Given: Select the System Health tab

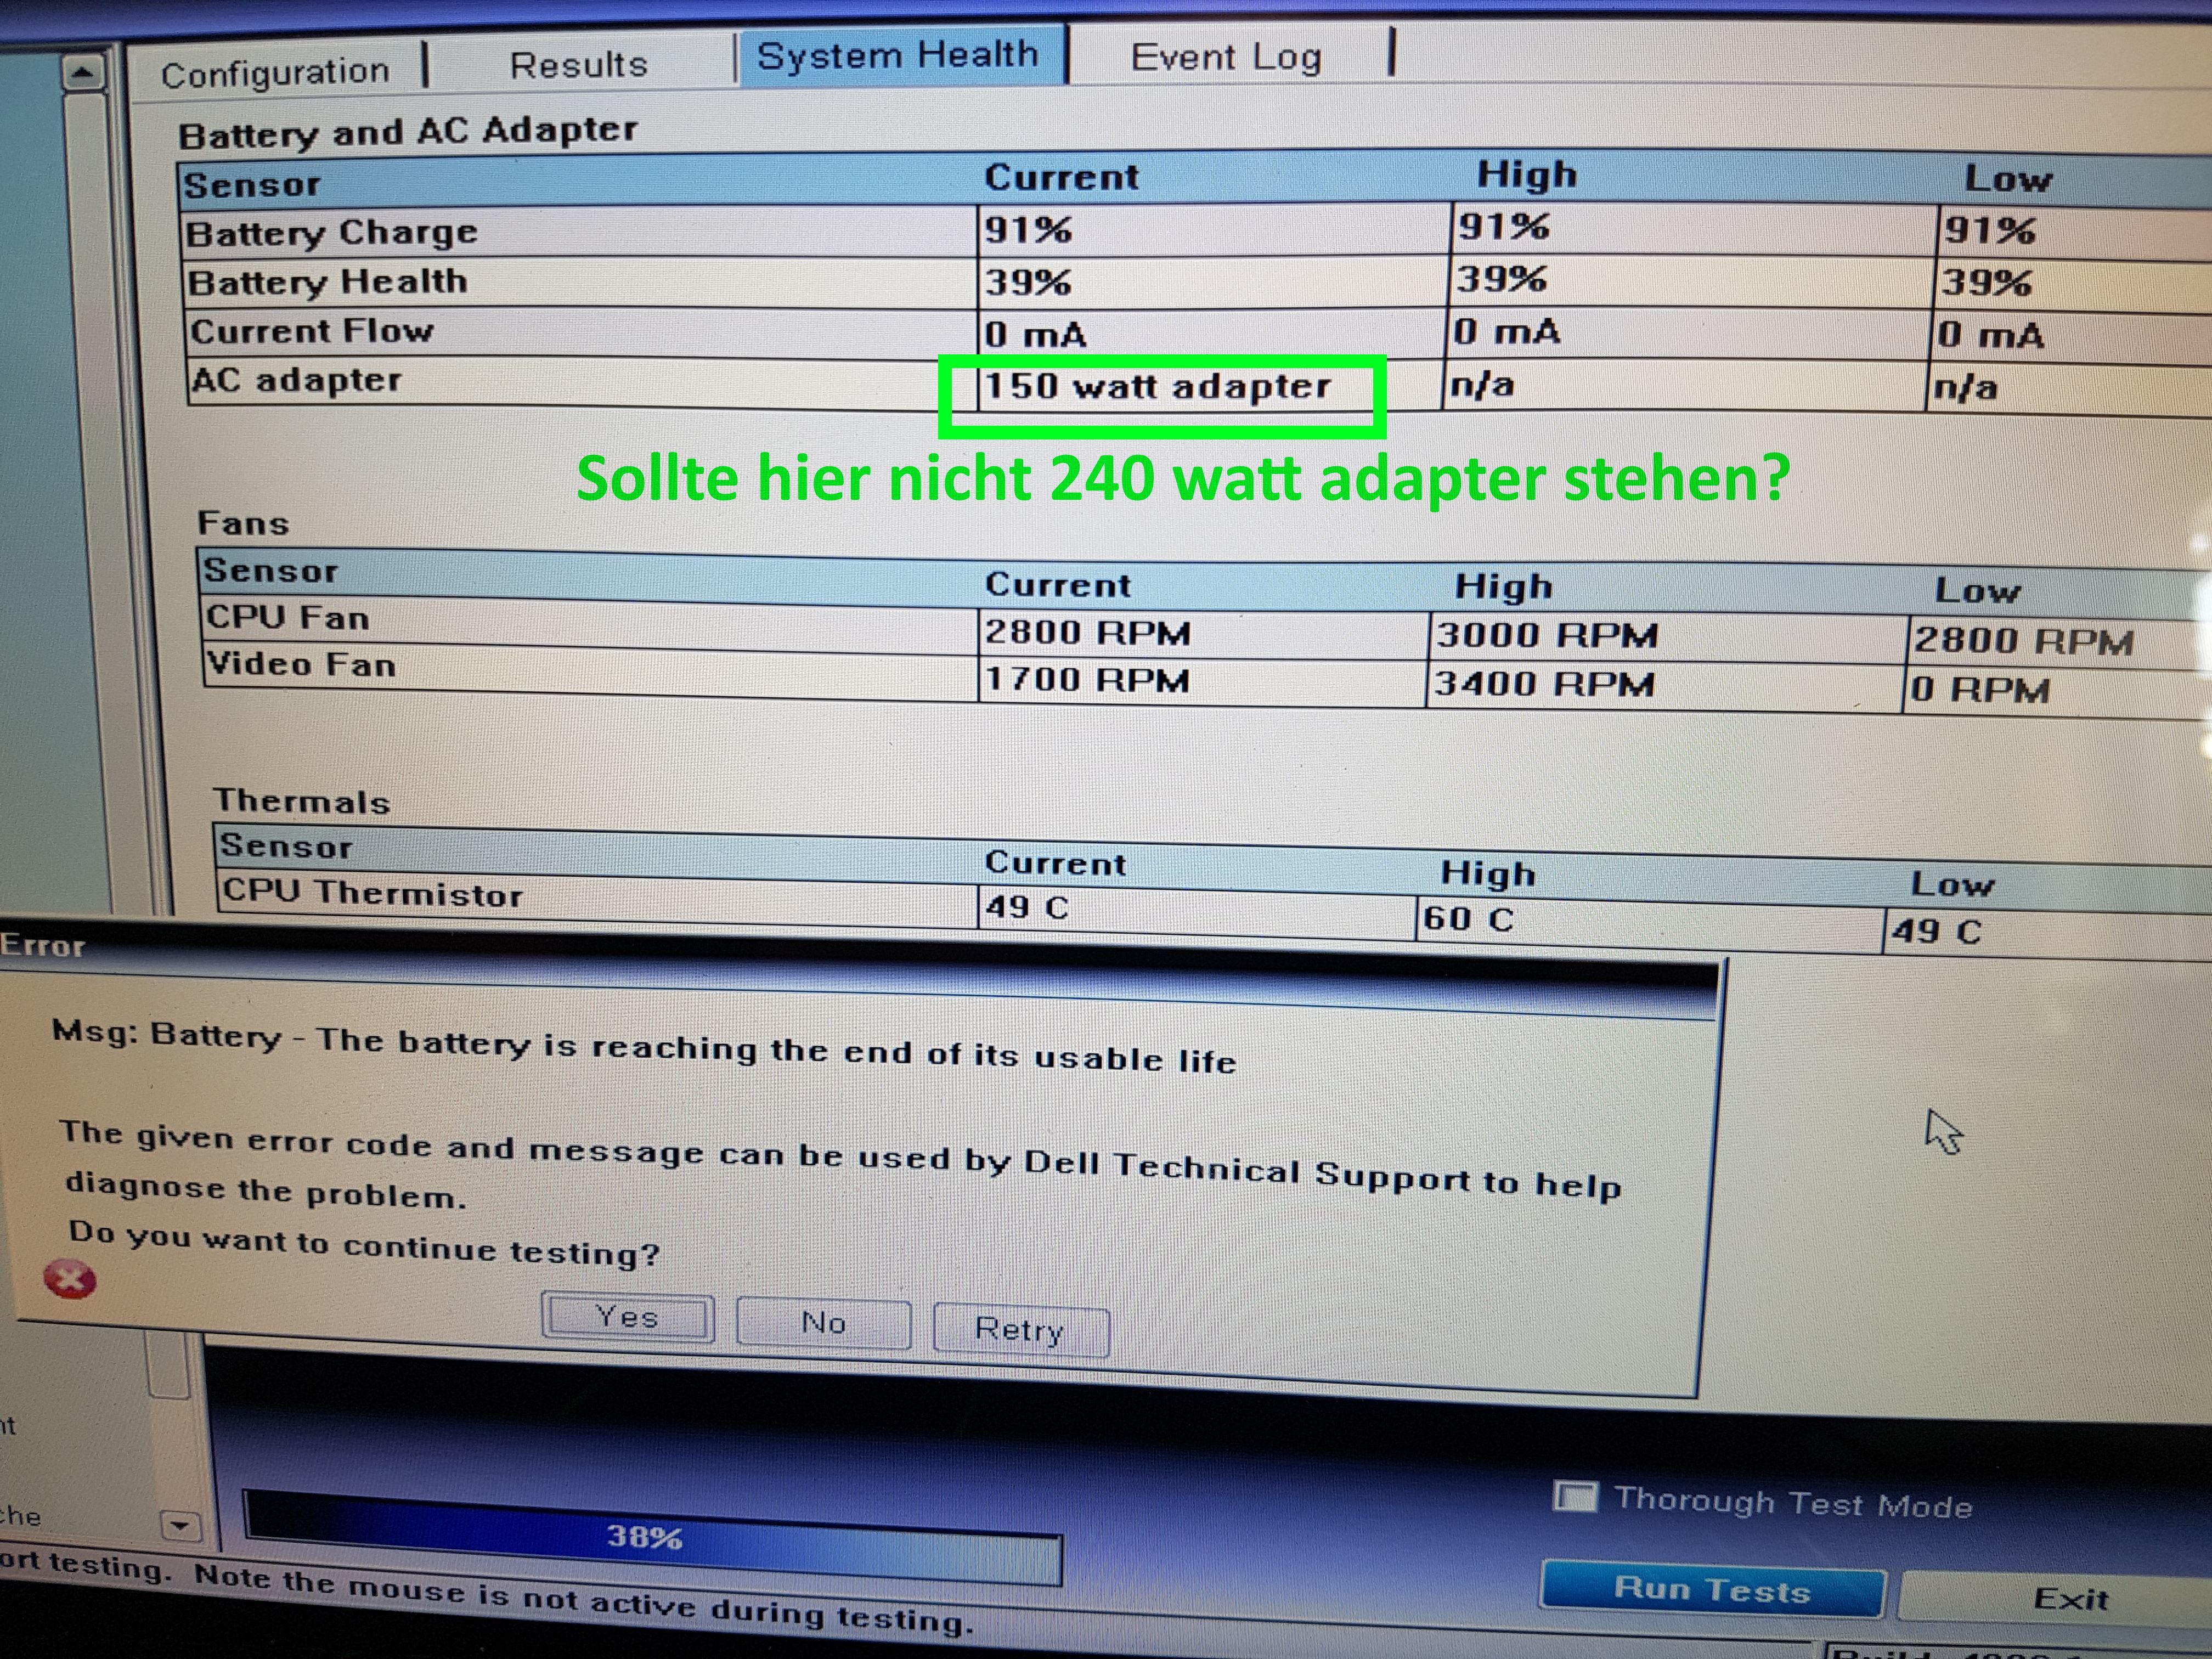Looking at the screenshot, I should coord(897,56).
